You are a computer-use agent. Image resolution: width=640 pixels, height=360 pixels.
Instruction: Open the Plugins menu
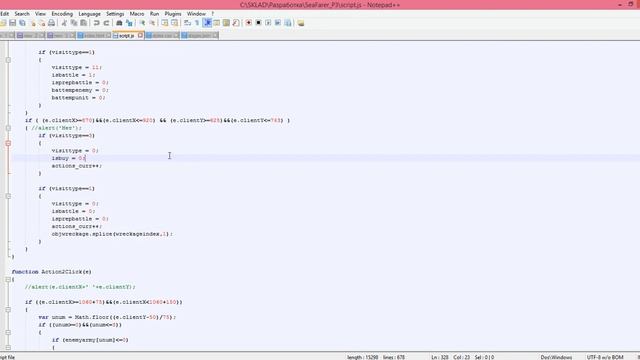(173, 13)
